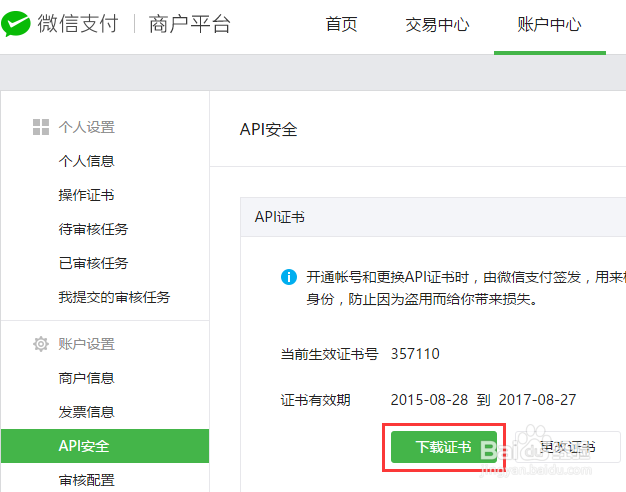Open 审核配置 in the sidebar
Screen dimensions: 626x492
[87, 480]
